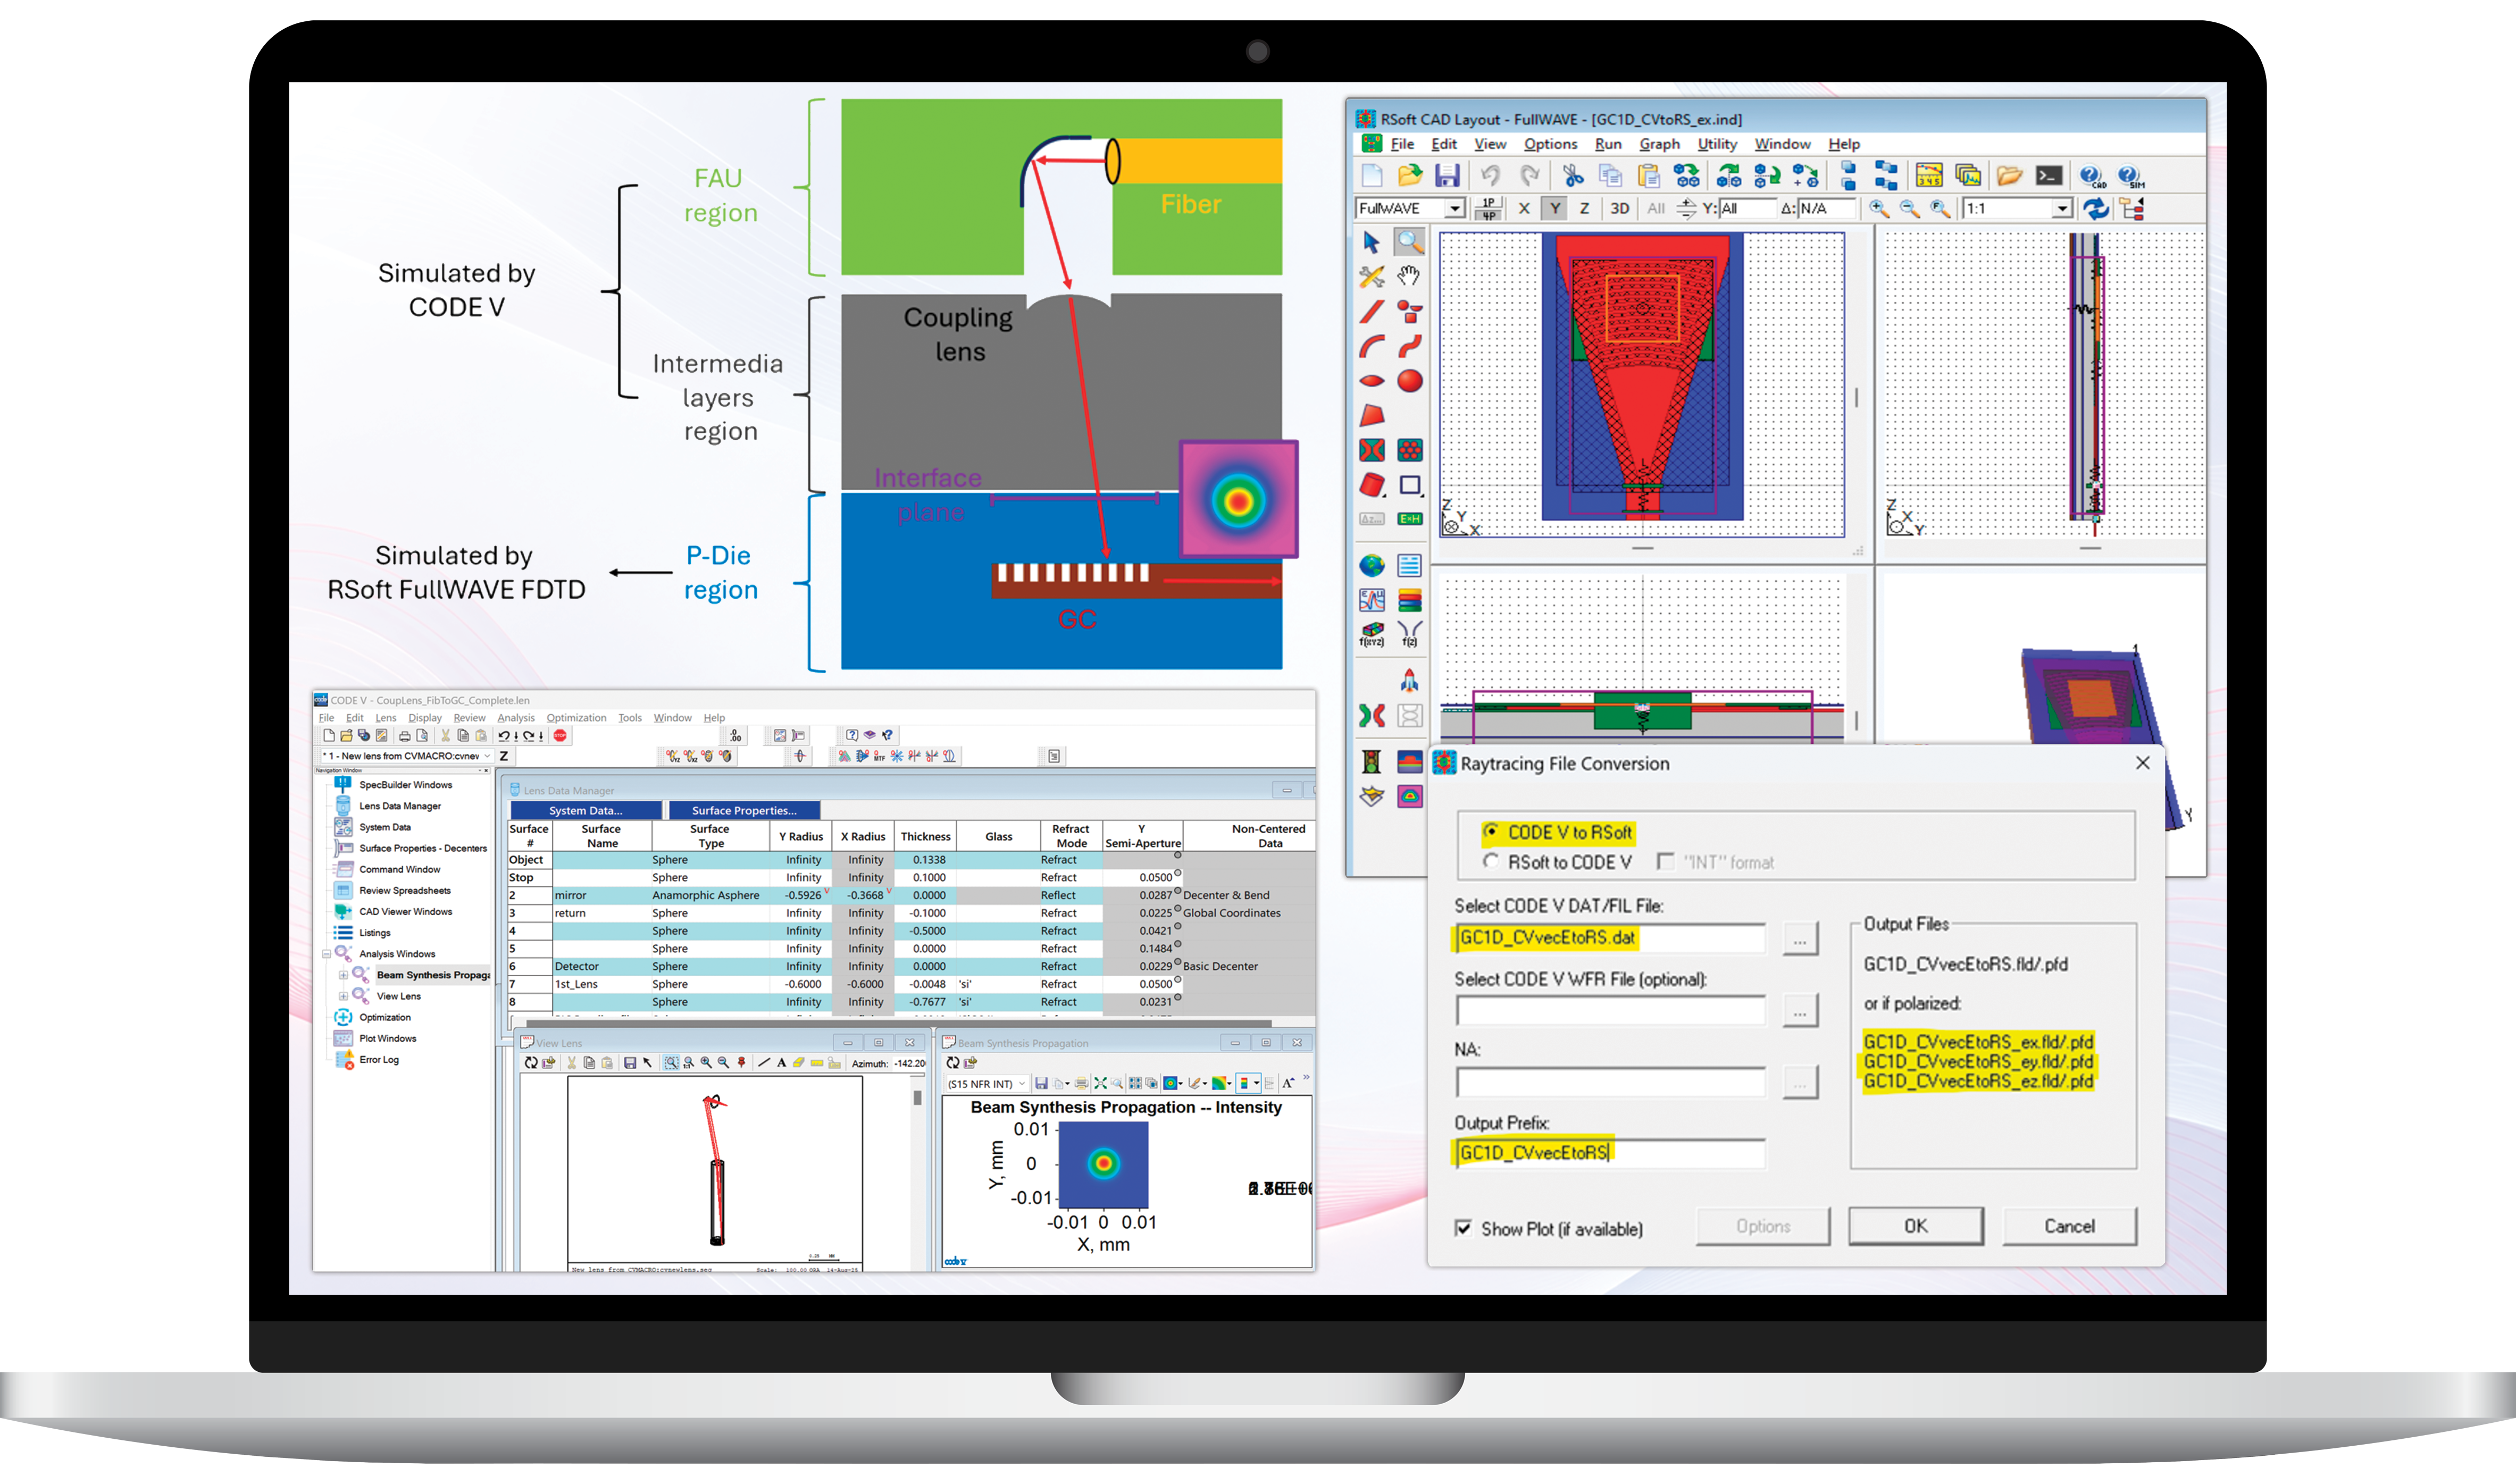Click OK in Raytracing File Conversion
This screenshot has height=1484, width=2516.
pos(1915,1226)
